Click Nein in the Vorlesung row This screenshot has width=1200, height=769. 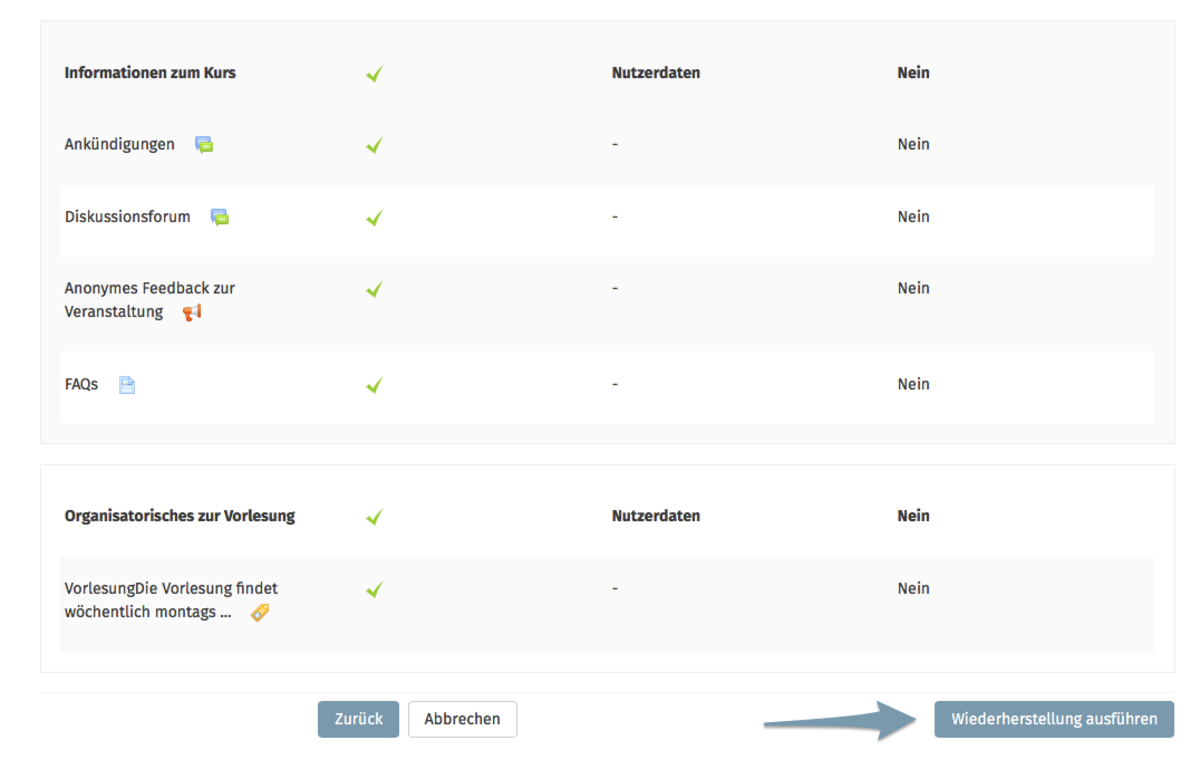(x=913, y=588)
